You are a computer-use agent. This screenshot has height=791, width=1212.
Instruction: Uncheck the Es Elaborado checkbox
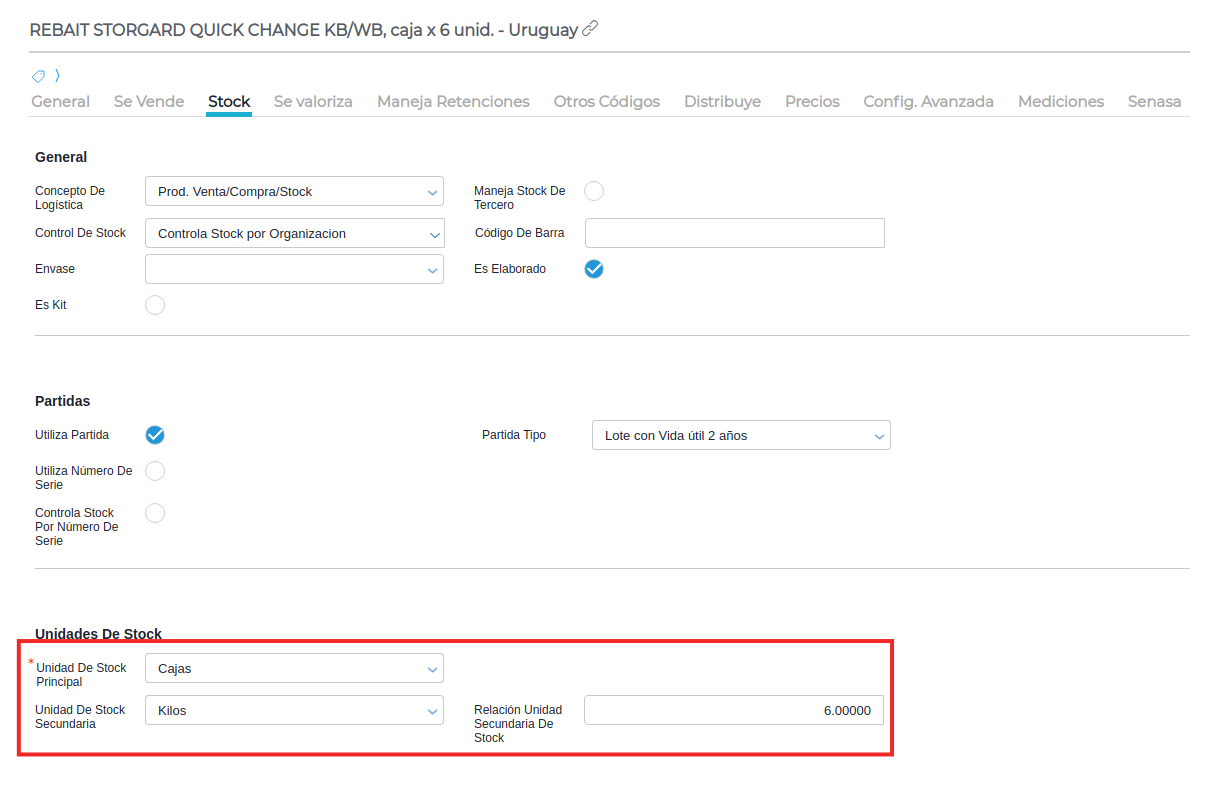[594, 269]
